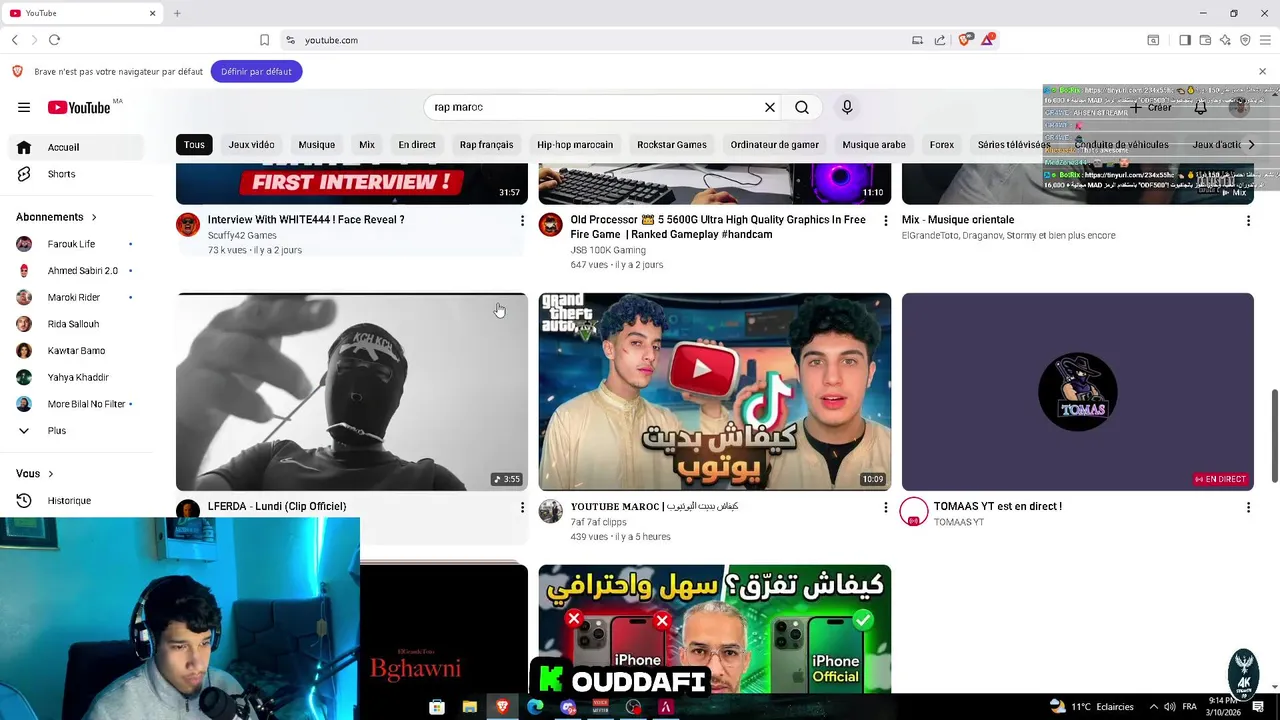1280x720 pixels.
Task: Open options for Mix - Musique orientale
Action: point(1248,220)
